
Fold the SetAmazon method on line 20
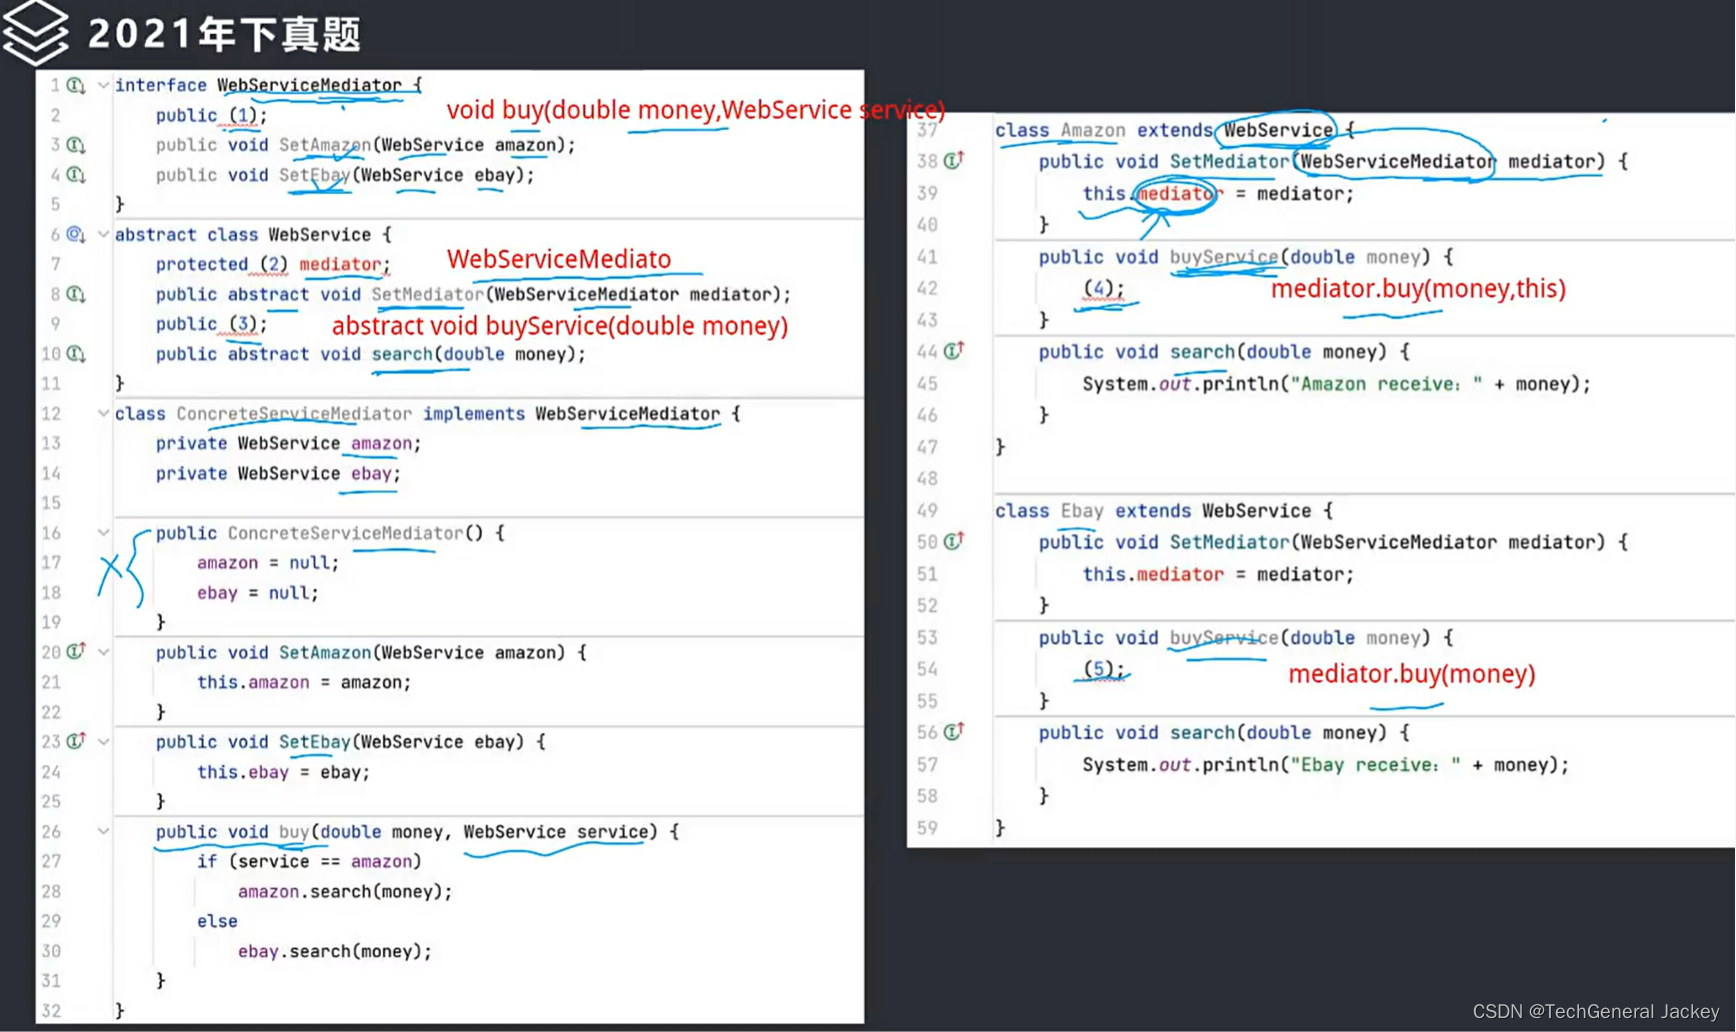[103, 652]
